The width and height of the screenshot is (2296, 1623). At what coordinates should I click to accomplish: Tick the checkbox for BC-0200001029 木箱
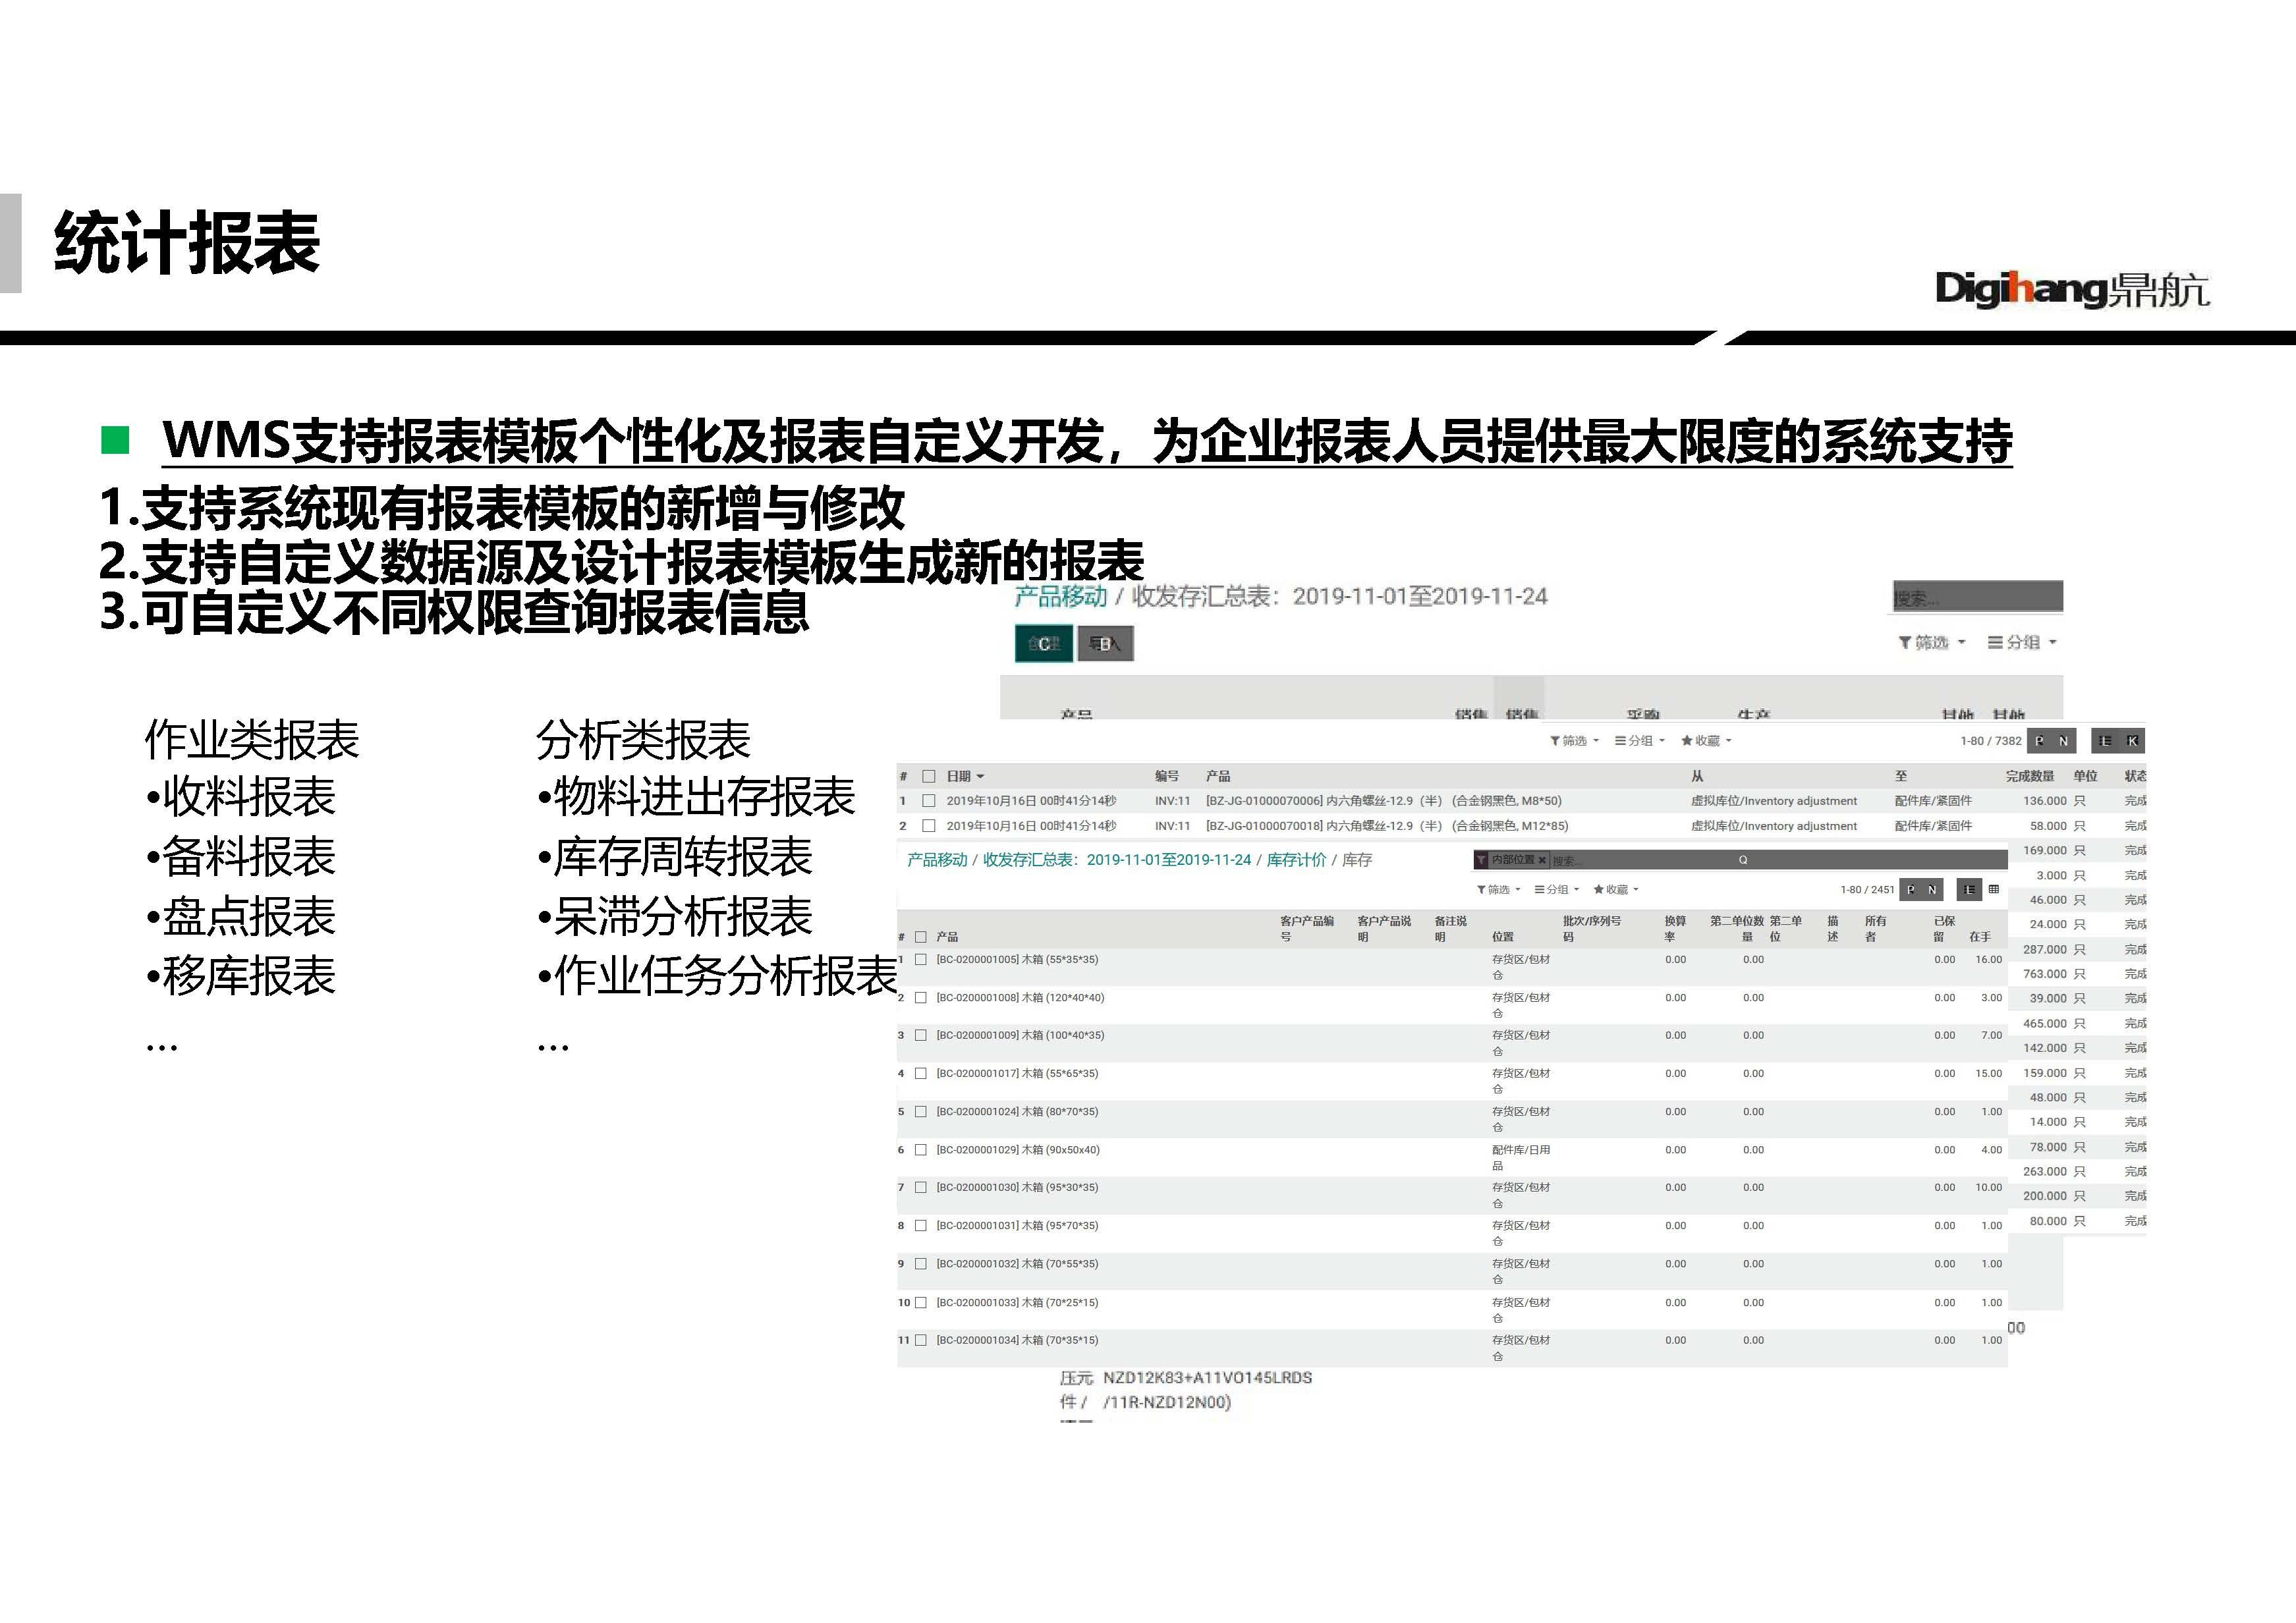point(921,1150)
